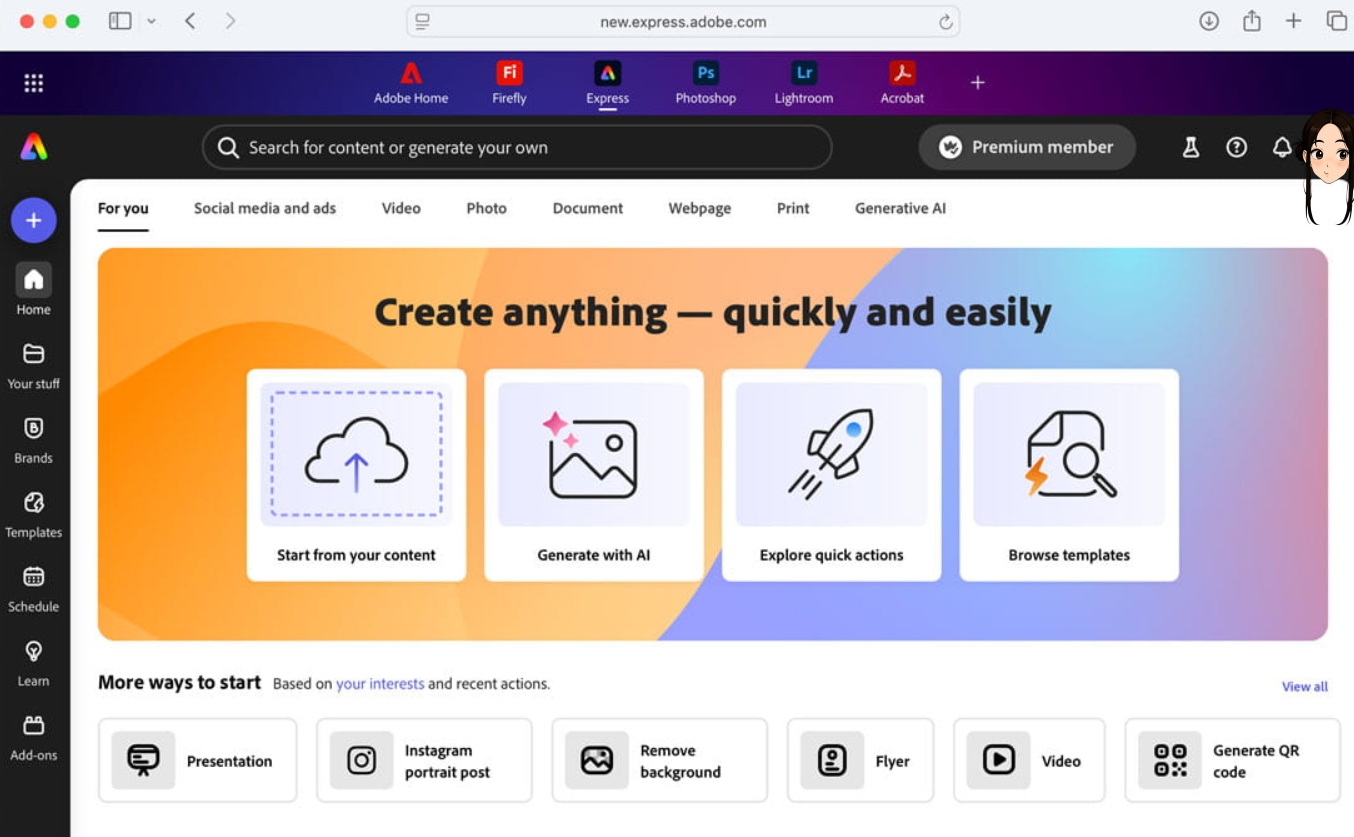Image resolution: width=1354 pixels, height=837 pixels.
Task: Switch to Social media and ads tab
Action: [x=265, y=208]
